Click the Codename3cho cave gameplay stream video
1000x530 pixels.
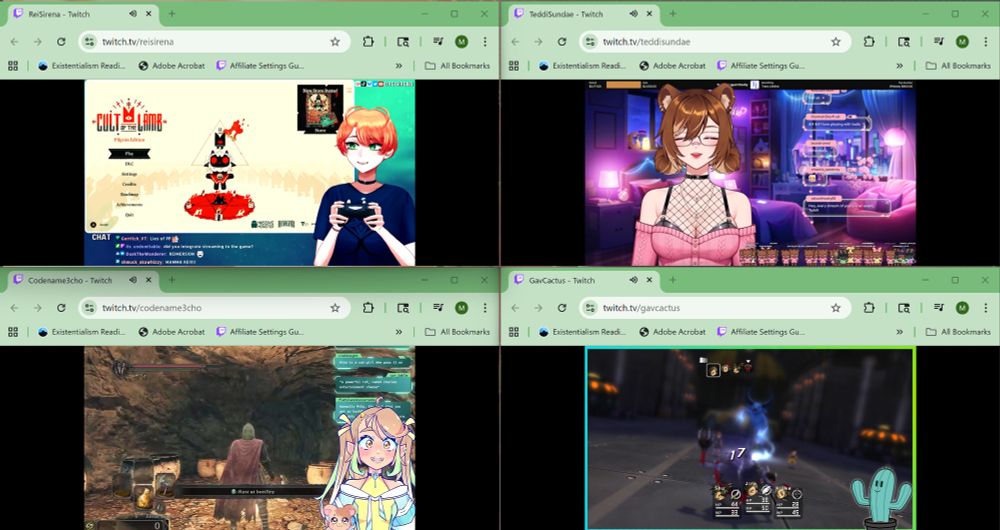coord(250,438)
